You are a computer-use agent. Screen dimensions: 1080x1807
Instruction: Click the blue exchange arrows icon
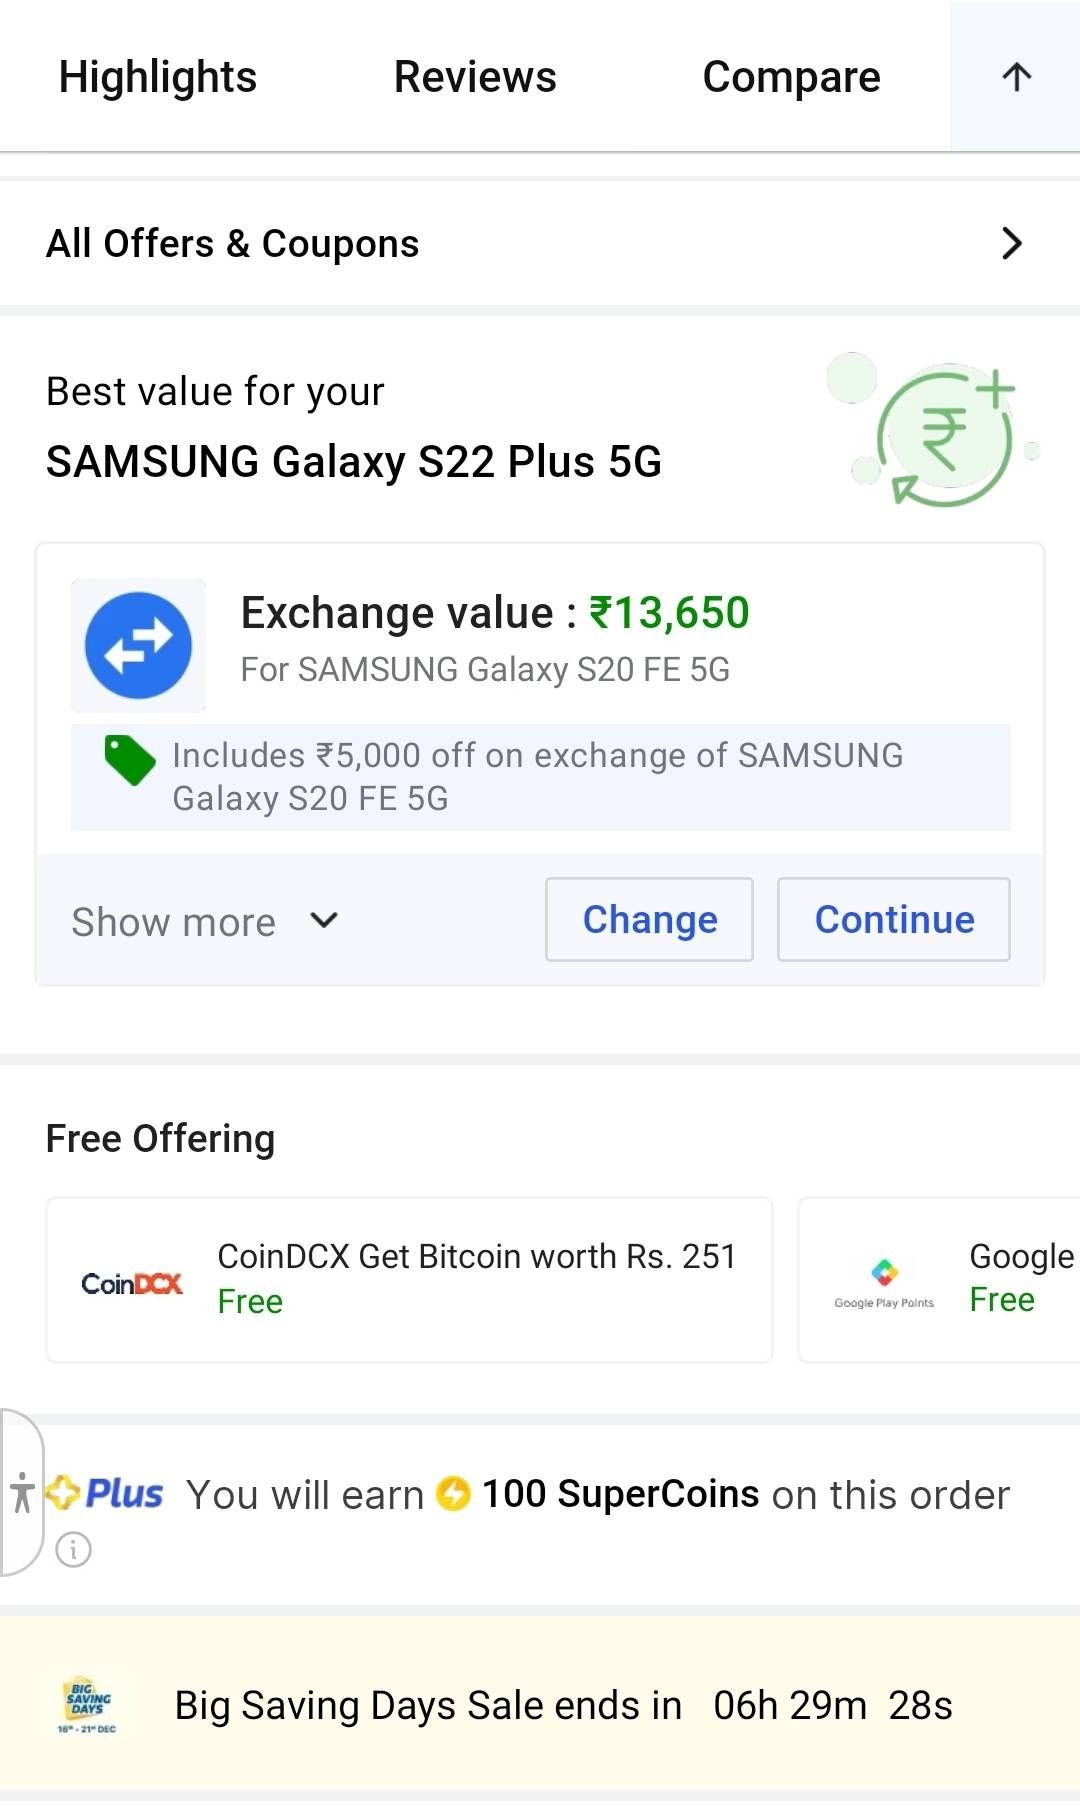138,645
